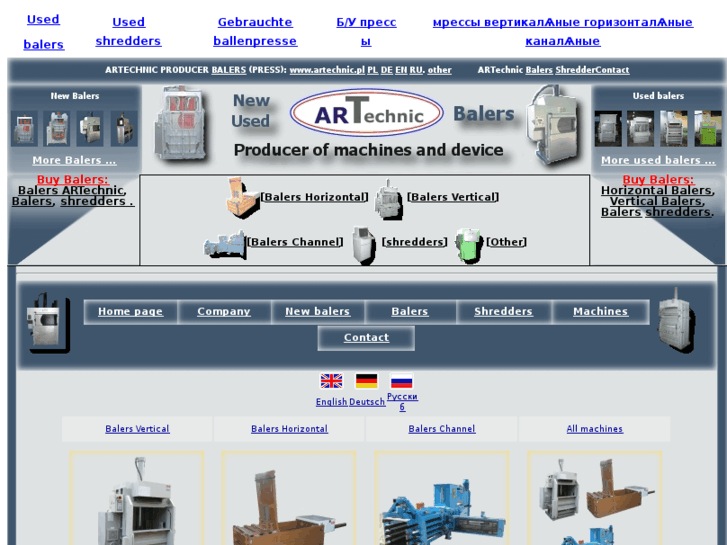Click the shredders machine icon
This screenshot has width=727, height=545.
(364, 244)
